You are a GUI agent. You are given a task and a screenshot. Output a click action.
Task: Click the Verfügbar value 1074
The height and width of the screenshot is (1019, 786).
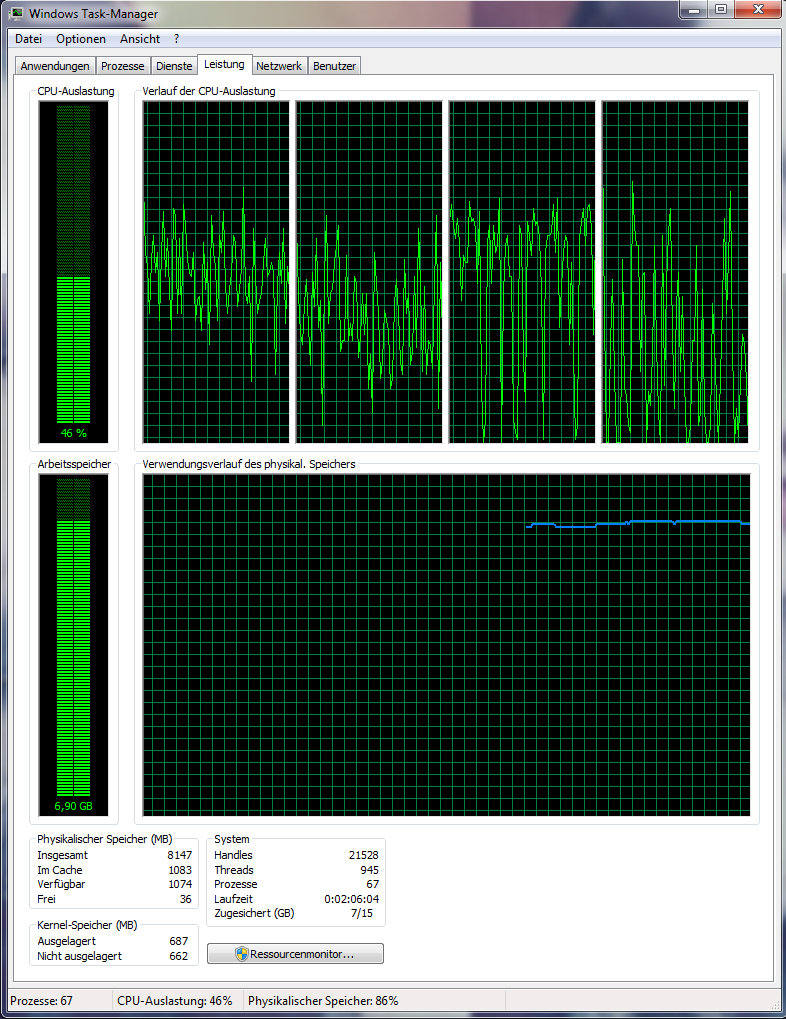180,884
